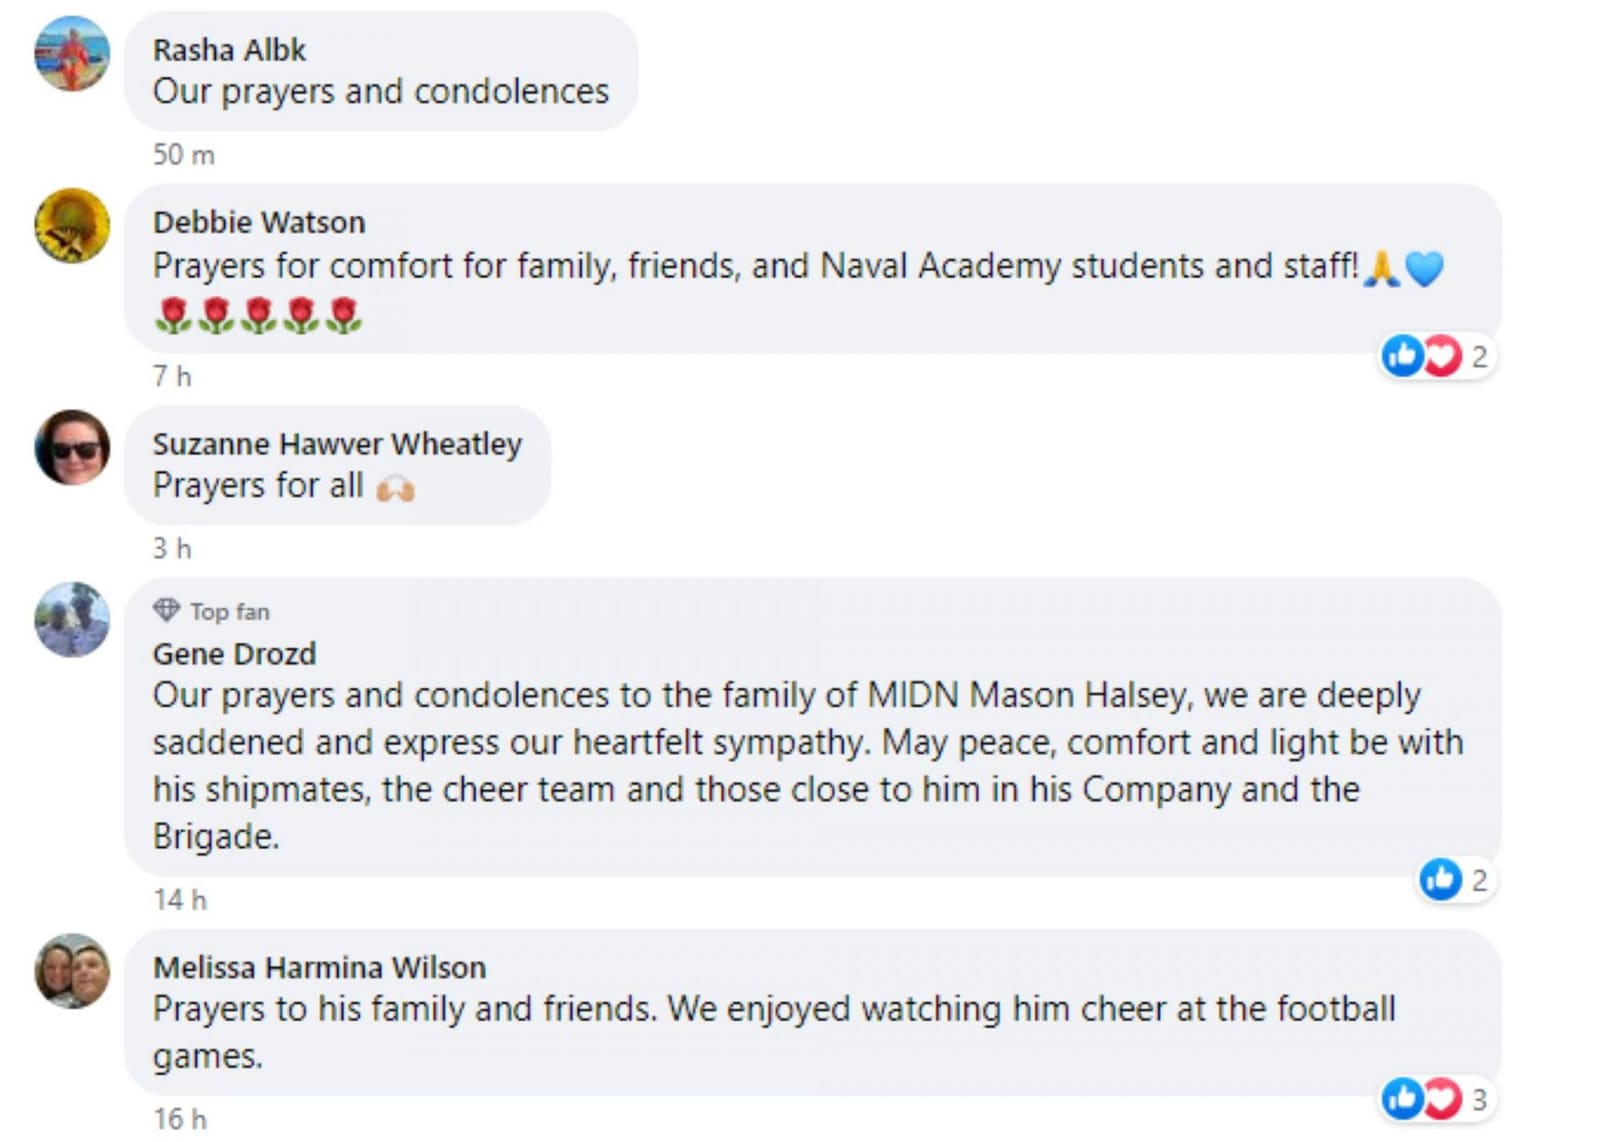The width and height of the screenshot is (1600, 1142).
Task: Open the Gene Drozd name link
Action: pyautogui.click(x=234, y=654)
